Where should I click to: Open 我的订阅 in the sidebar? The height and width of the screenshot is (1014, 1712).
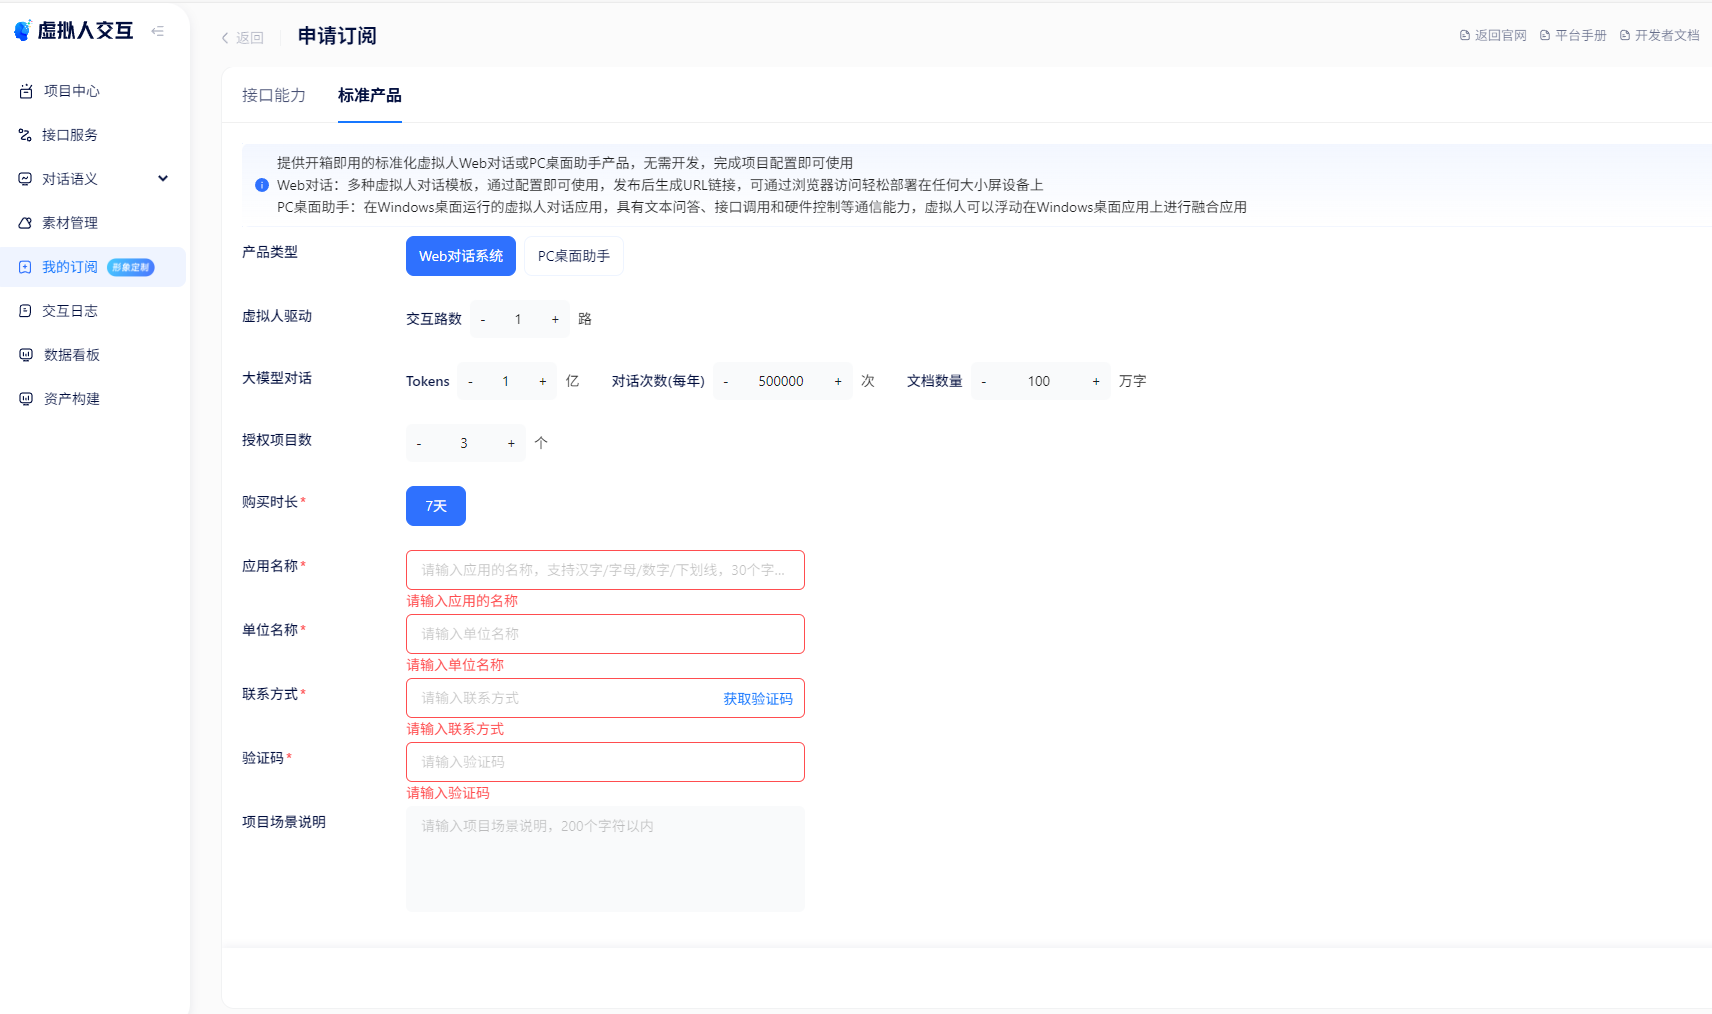(69, 267)
